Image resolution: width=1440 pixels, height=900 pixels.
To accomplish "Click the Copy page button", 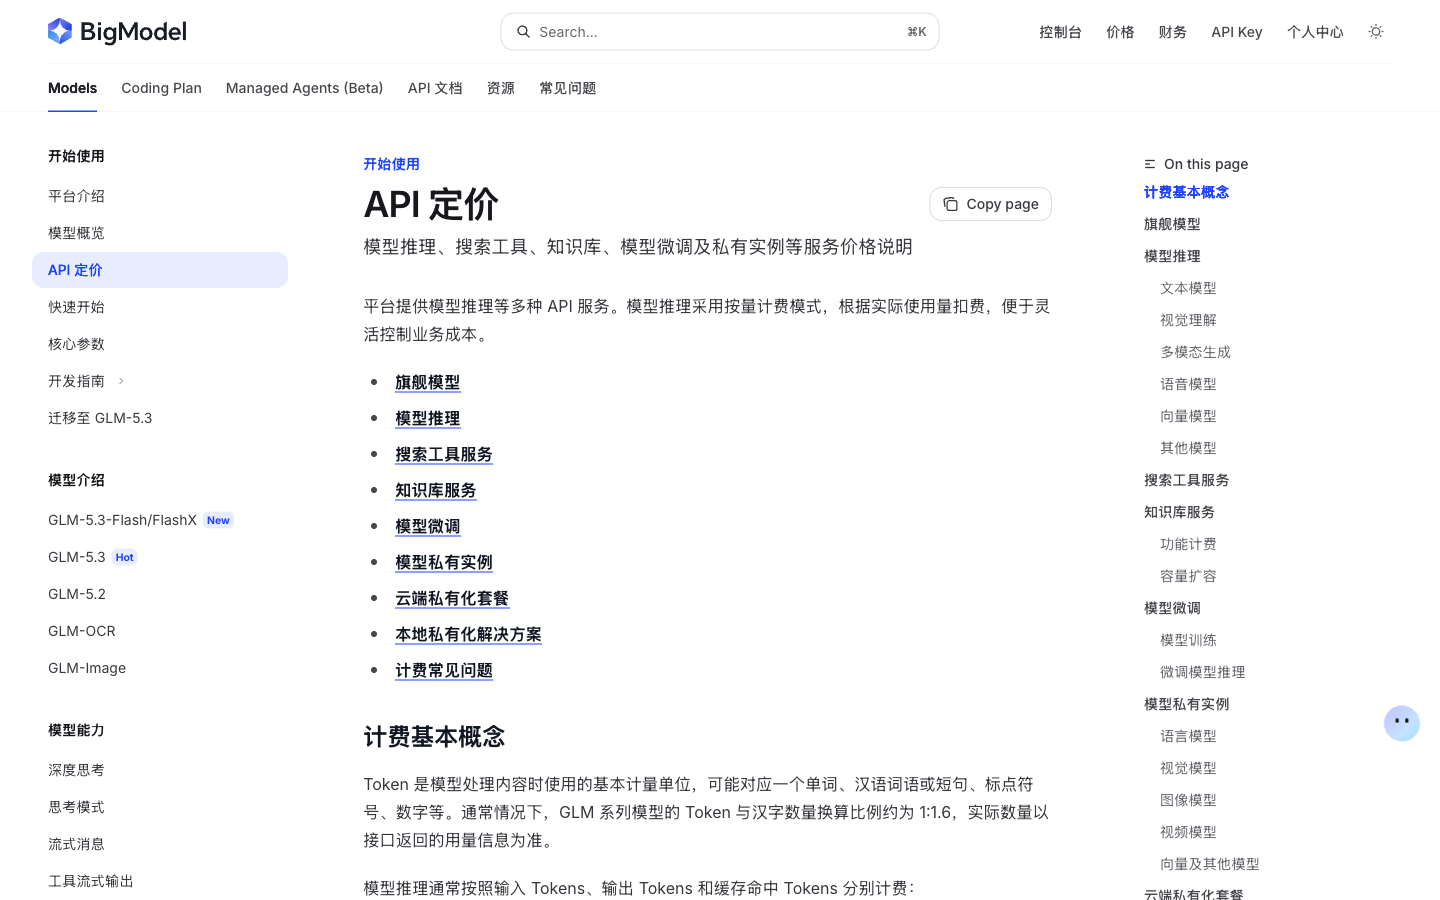I will click(991, 204).
